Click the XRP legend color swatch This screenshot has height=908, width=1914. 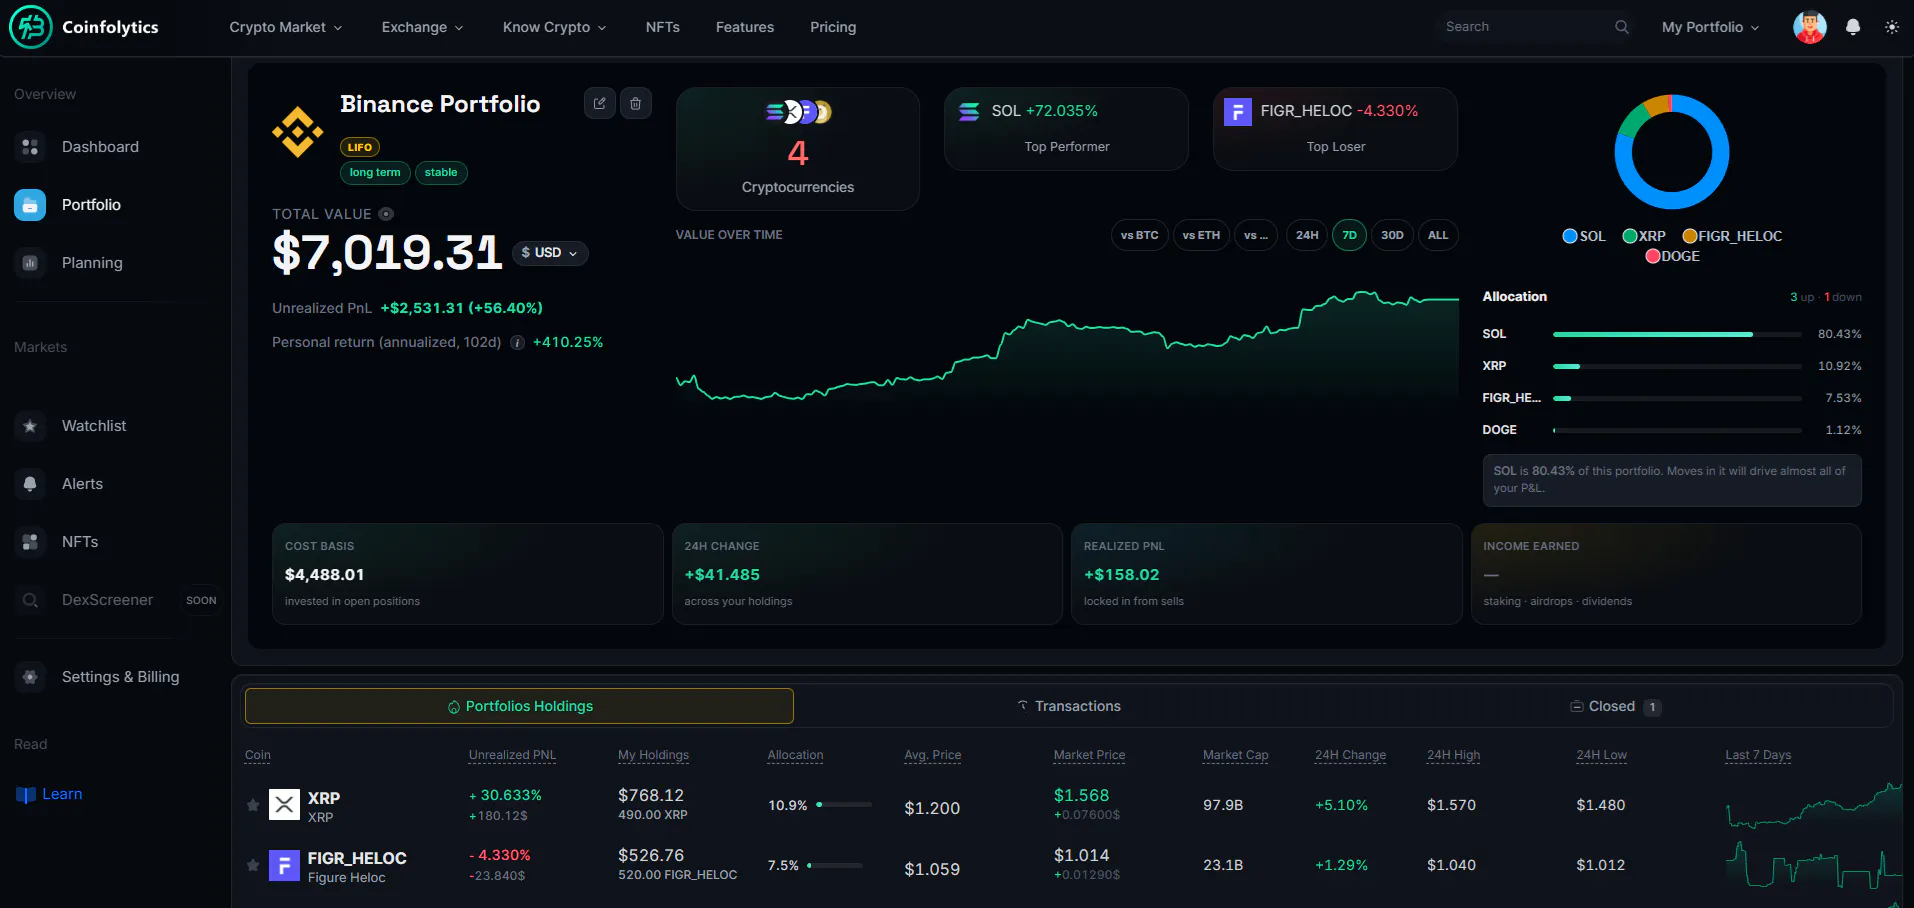[1630, 236]
